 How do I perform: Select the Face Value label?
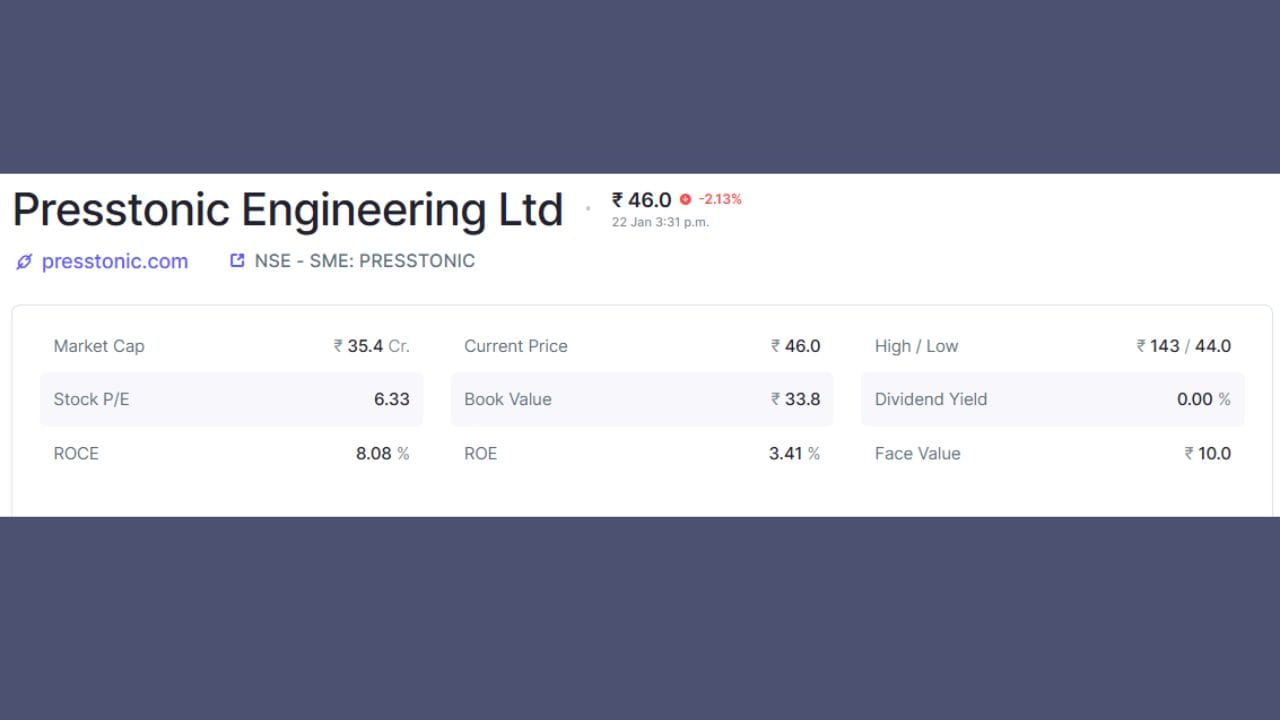(917, 453)
